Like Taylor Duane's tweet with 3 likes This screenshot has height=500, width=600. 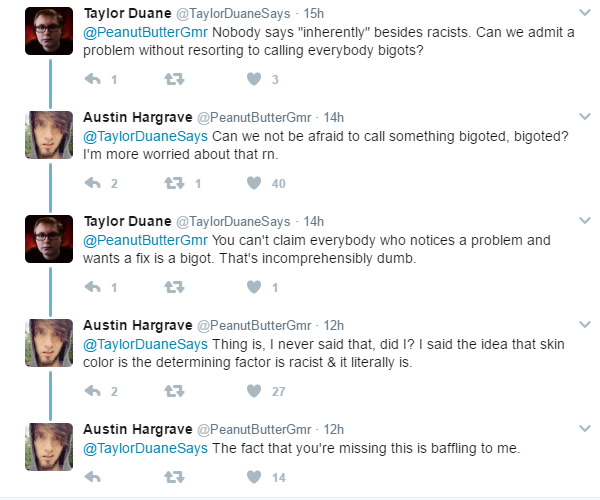tap(254, 79)
